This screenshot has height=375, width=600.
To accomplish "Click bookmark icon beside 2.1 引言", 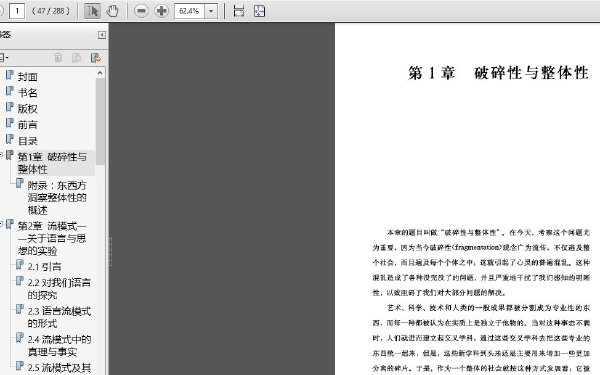I will pos(20,264).
